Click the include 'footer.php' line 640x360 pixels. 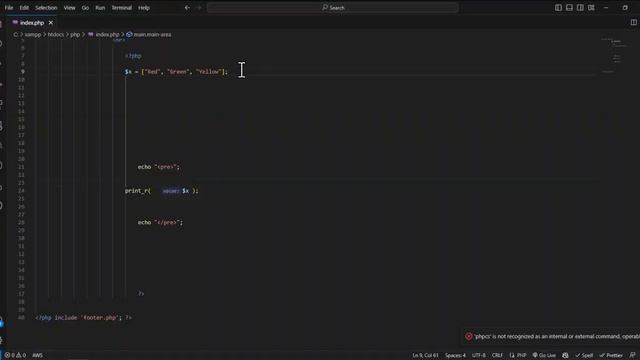(84, 318)
